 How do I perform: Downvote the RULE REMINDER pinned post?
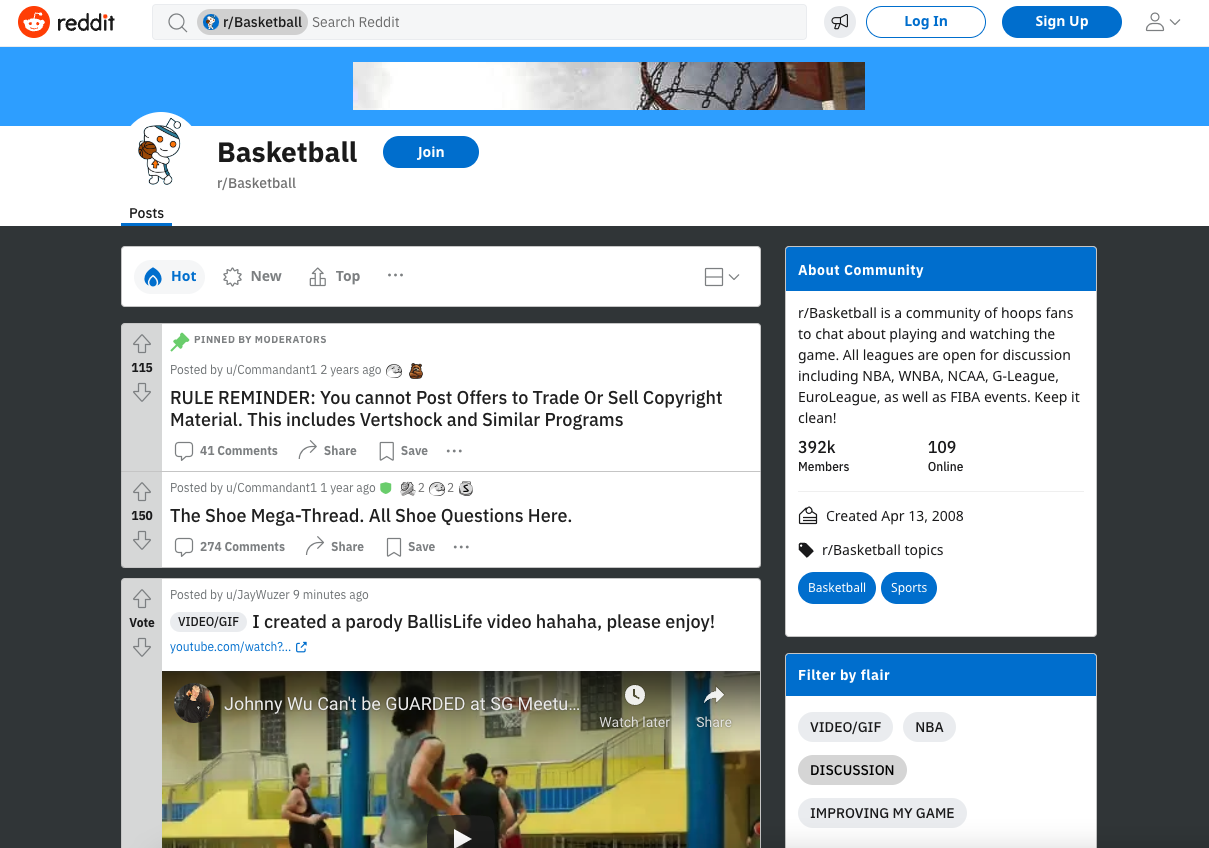(x=142, y=392)
